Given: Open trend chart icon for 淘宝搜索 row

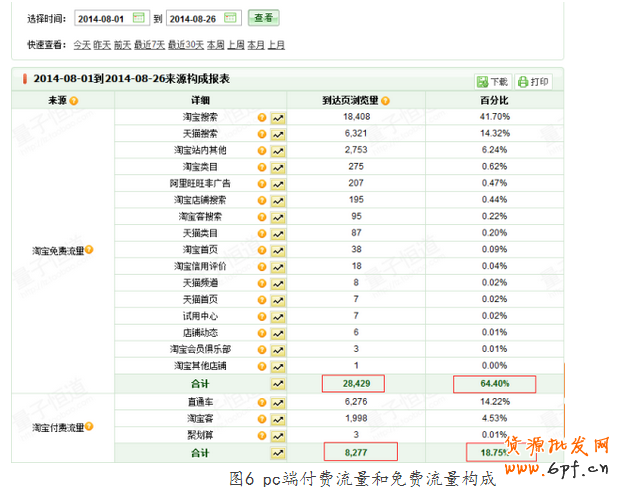Looking at the screenshot, I should pyautogui.click(x=278, y=117).
